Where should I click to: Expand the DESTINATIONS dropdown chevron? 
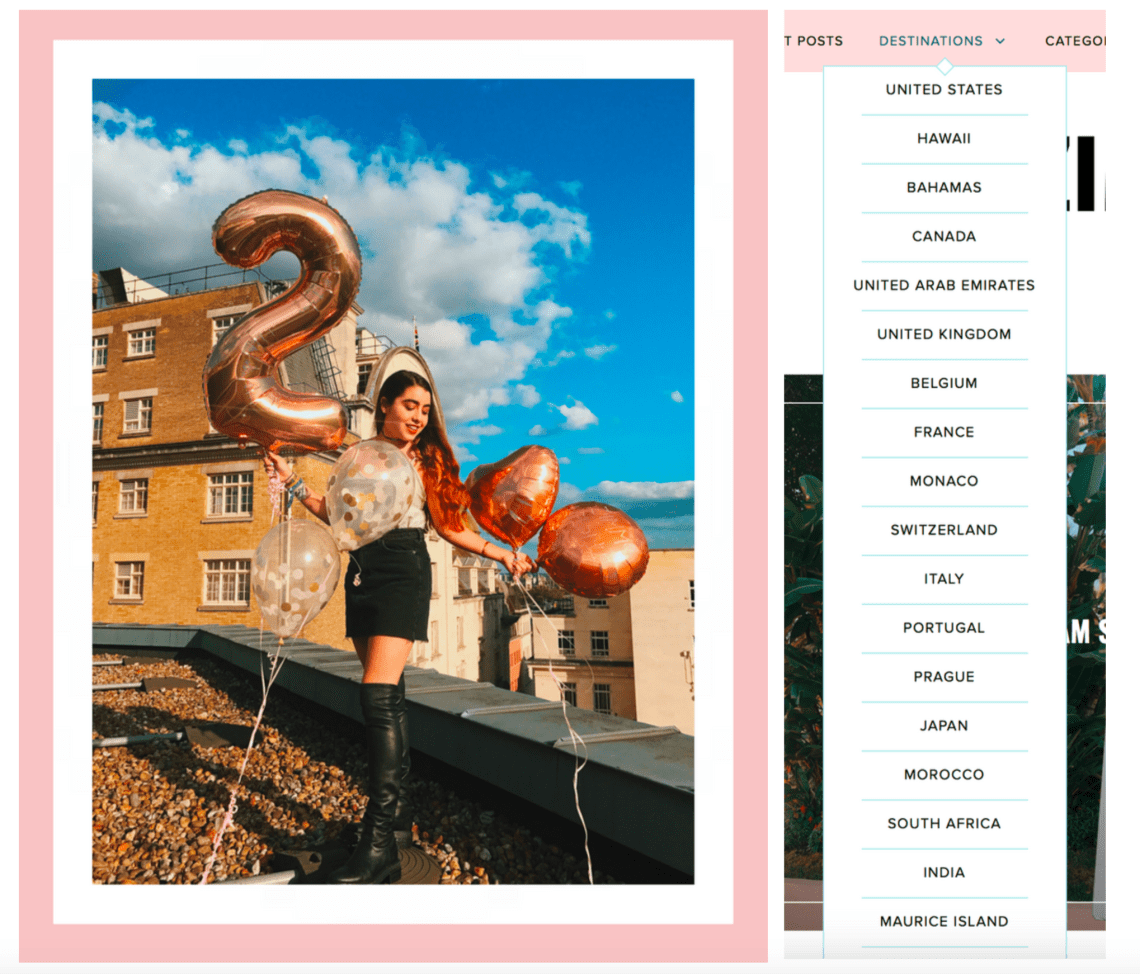(x=999, y=41)
